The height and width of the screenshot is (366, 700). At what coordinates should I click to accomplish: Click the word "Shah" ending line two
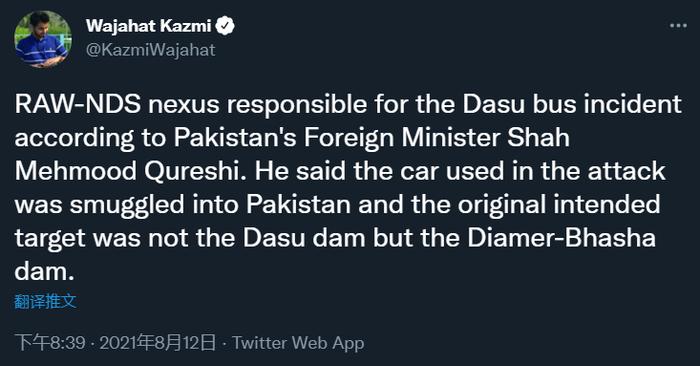pos(538,138)
